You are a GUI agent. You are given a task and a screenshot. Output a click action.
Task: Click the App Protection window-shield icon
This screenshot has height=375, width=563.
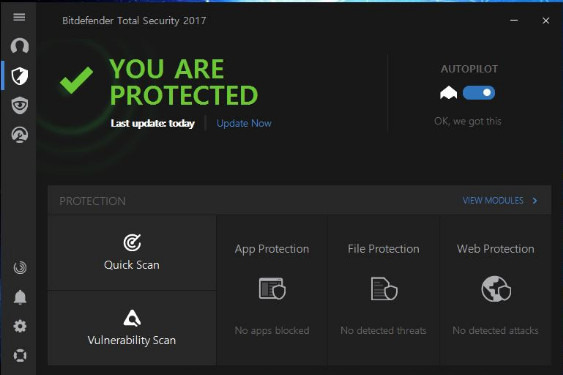272,288
